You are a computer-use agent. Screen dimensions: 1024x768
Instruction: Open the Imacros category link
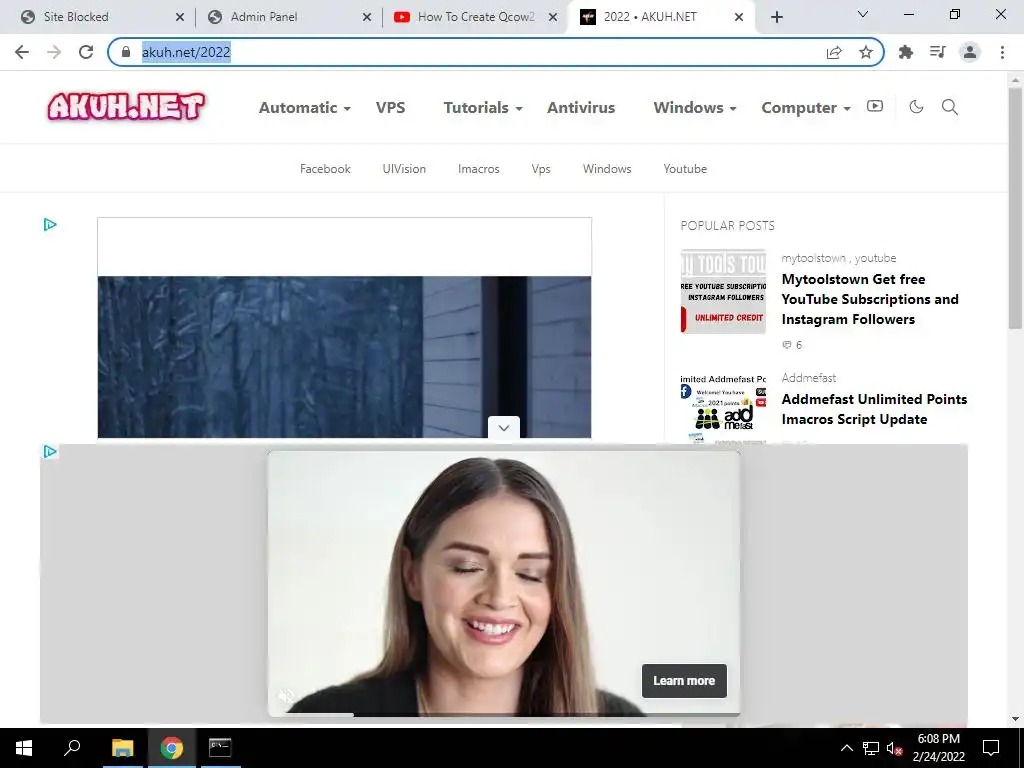point(479,169)
